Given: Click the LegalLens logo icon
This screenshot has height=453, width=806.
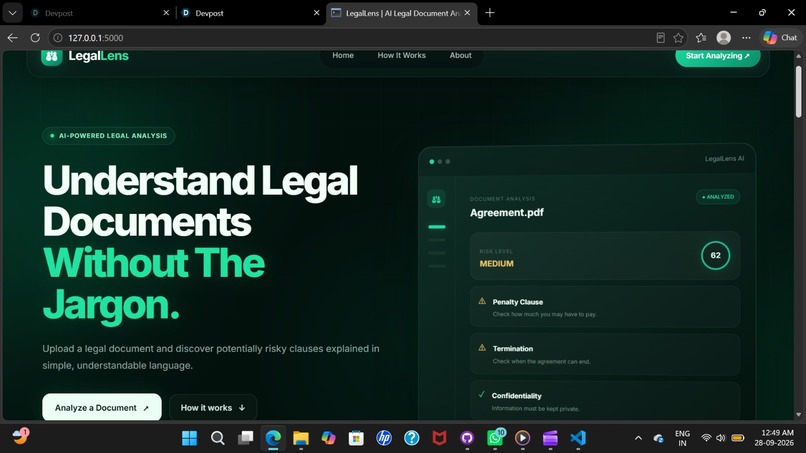Looking at the screenshot, I should [51, 57].
